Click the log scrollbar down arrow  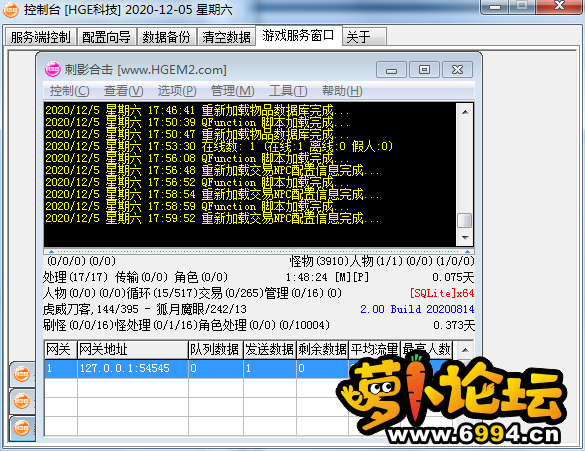tap(465, 238)
